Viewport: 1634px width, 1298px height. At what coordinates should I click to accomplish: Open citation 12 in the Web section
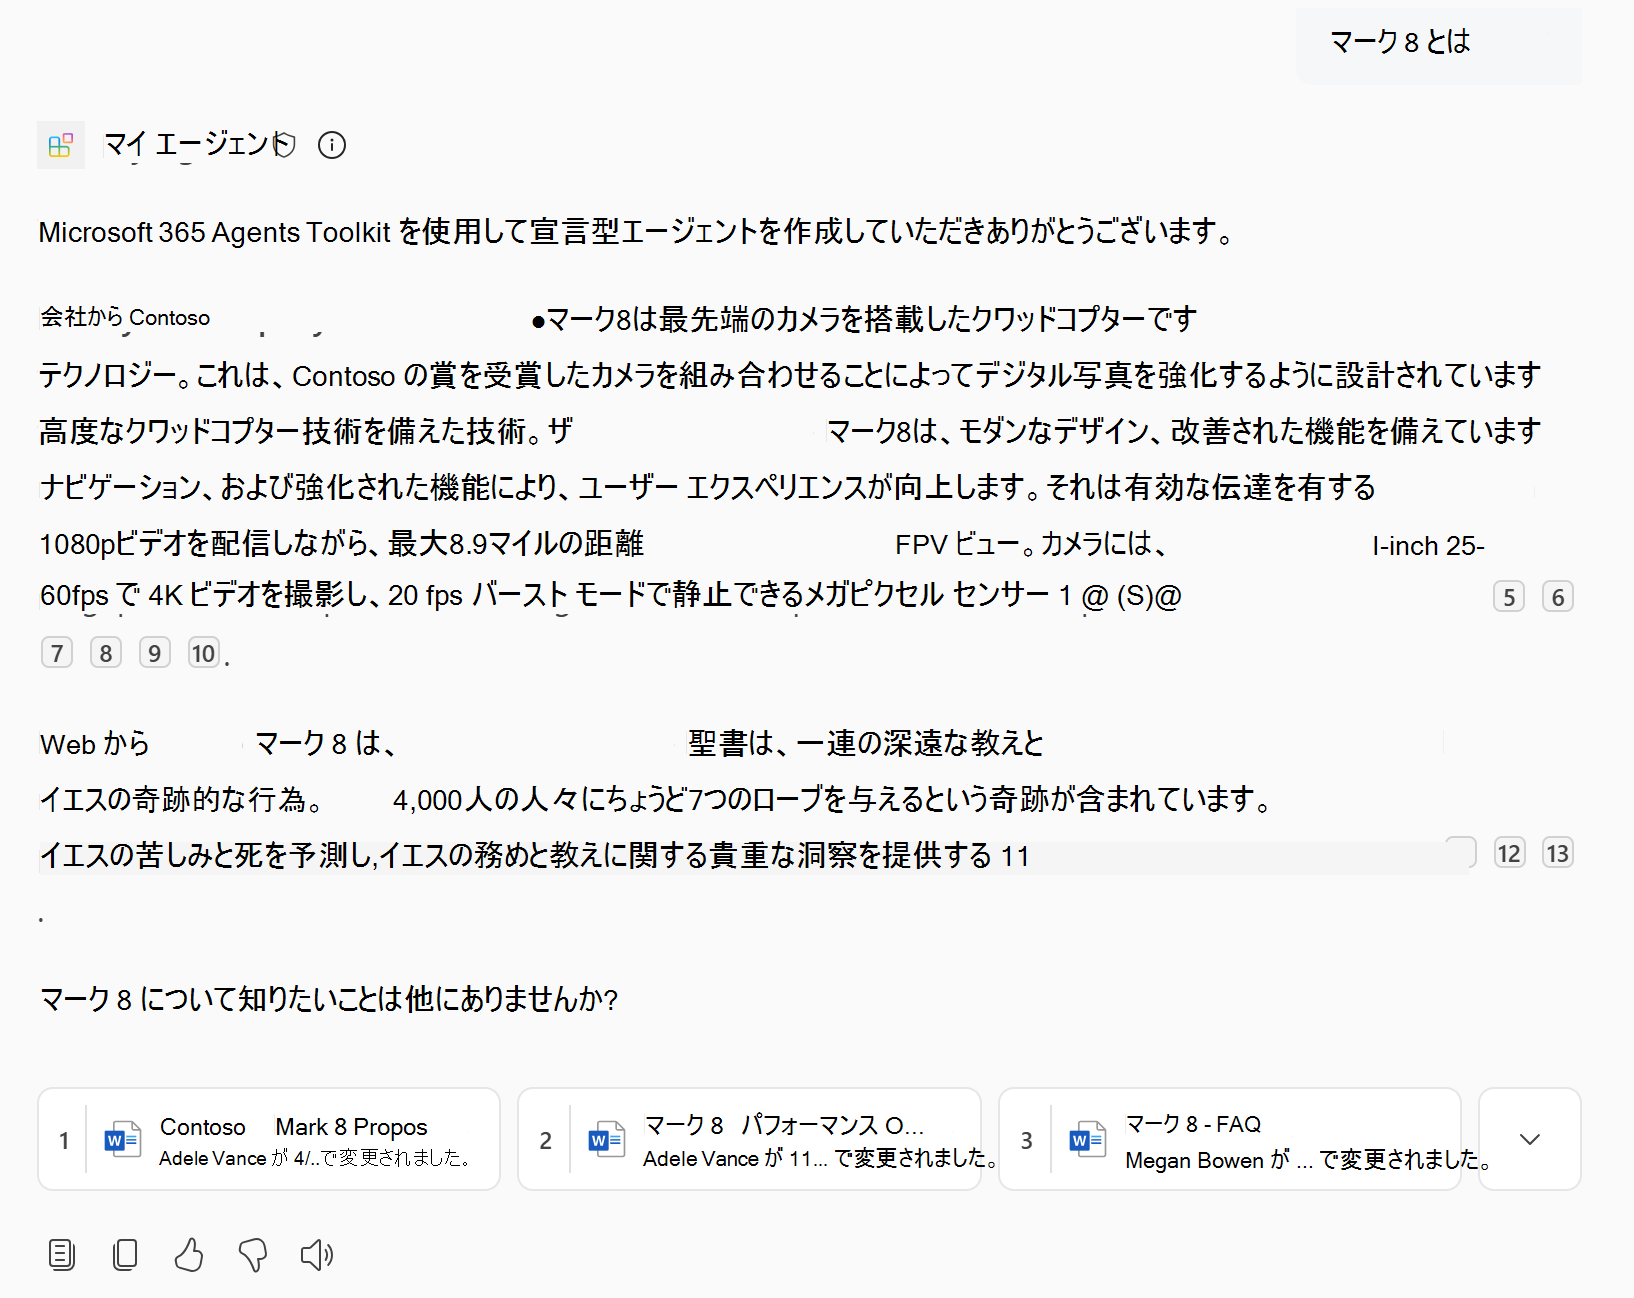1508,852
